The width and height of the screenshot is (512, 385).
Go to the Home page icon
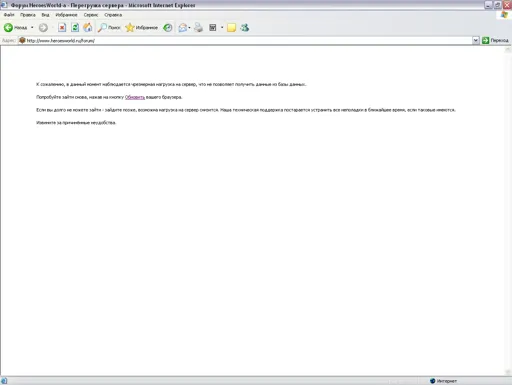(88, 28)
